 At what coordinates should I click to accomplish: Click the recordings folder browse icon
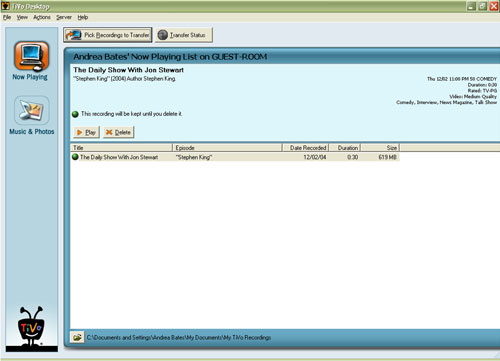[x=77, y=337]
